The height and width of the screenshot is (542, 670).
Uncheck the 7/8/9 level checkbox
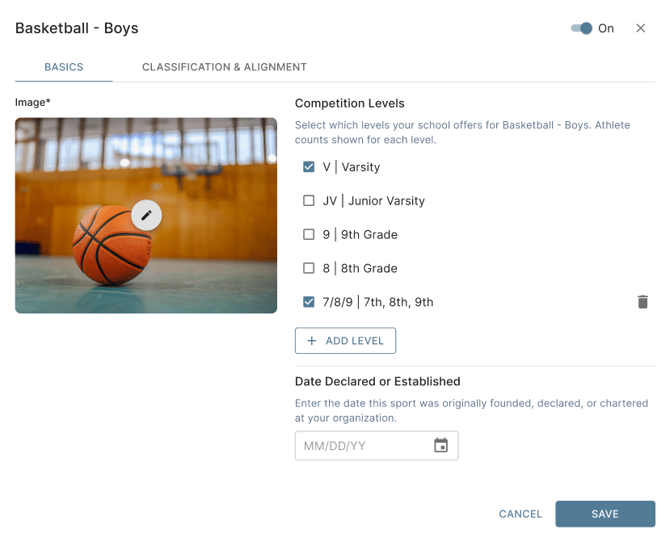coord(309,302)
